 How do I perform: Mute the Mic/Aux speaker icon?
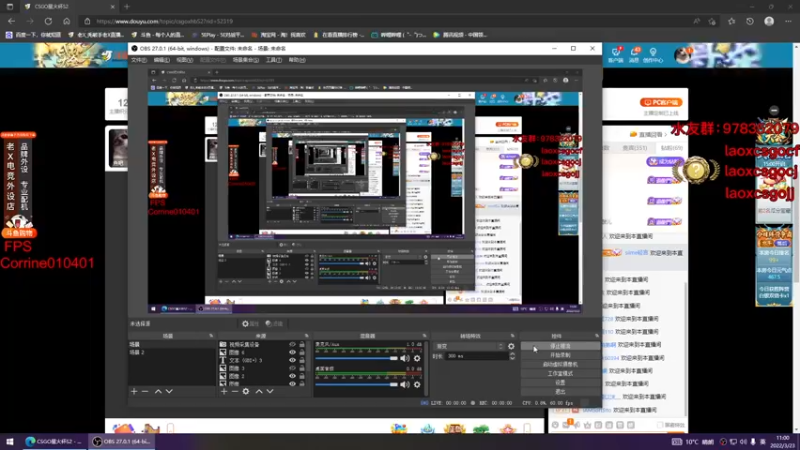pyautogui.click(x=405, y=358)
